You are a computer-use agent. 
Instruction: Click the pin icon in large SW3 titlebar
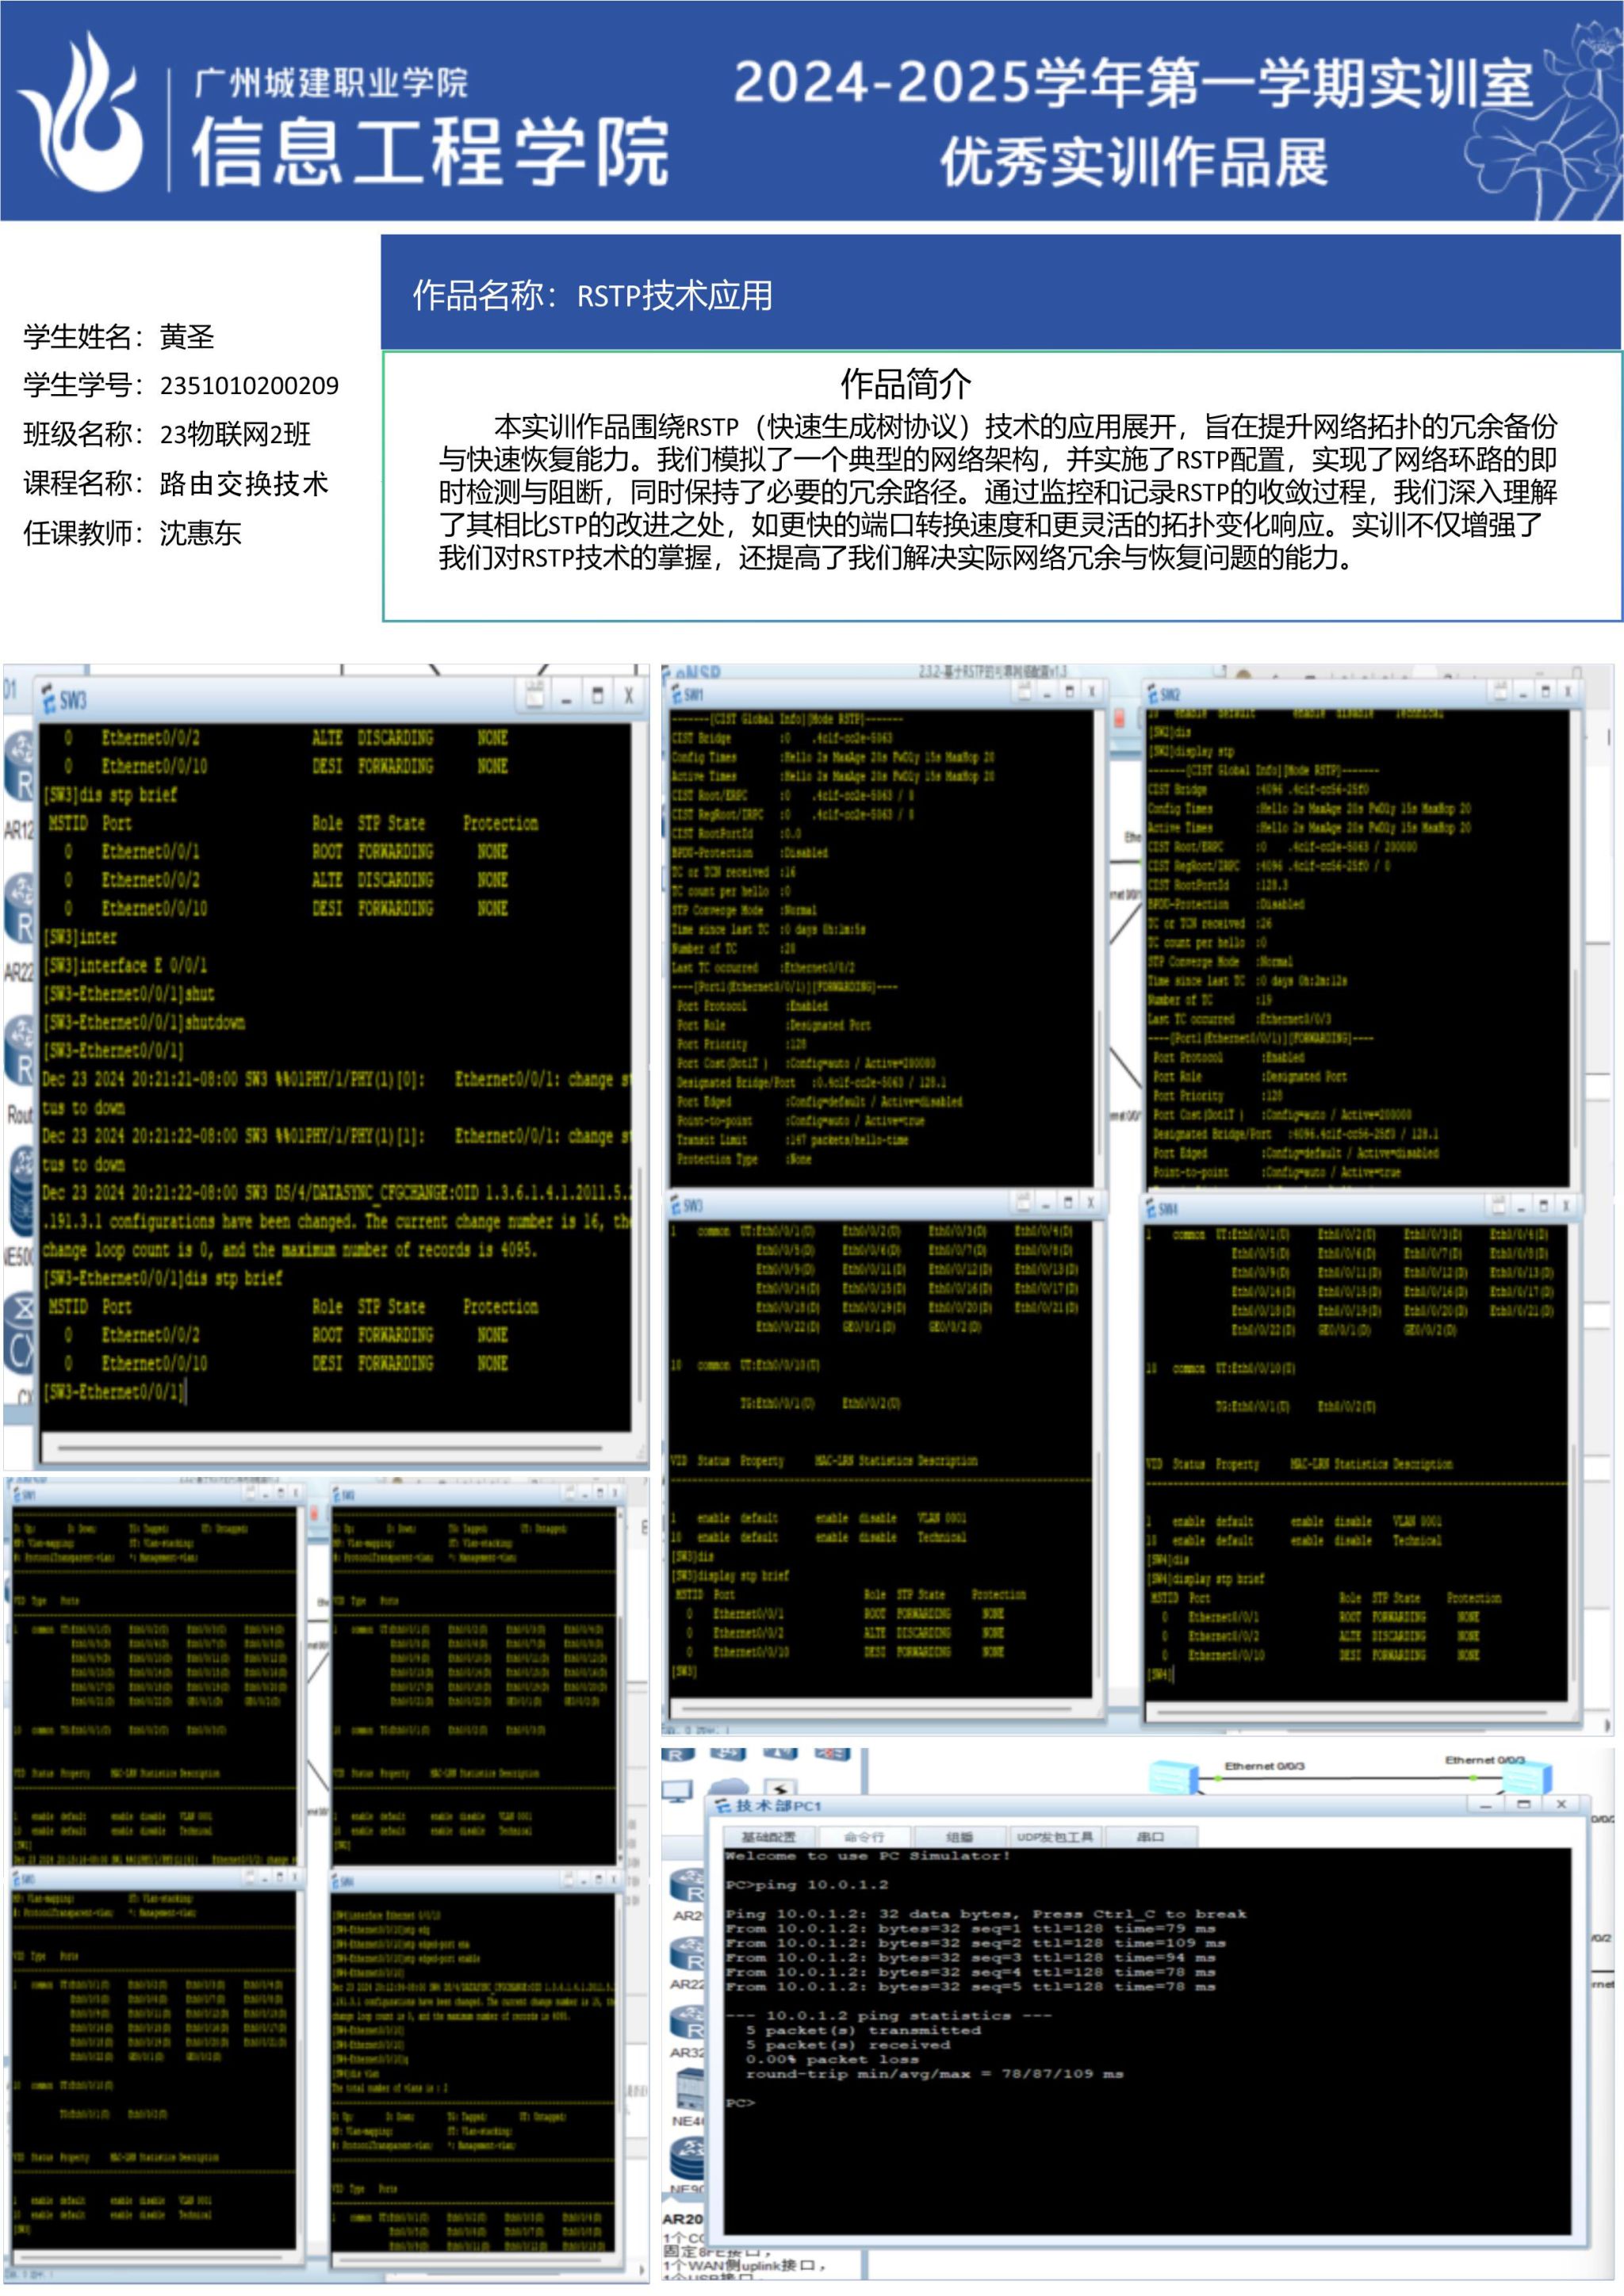click(535, 695)
